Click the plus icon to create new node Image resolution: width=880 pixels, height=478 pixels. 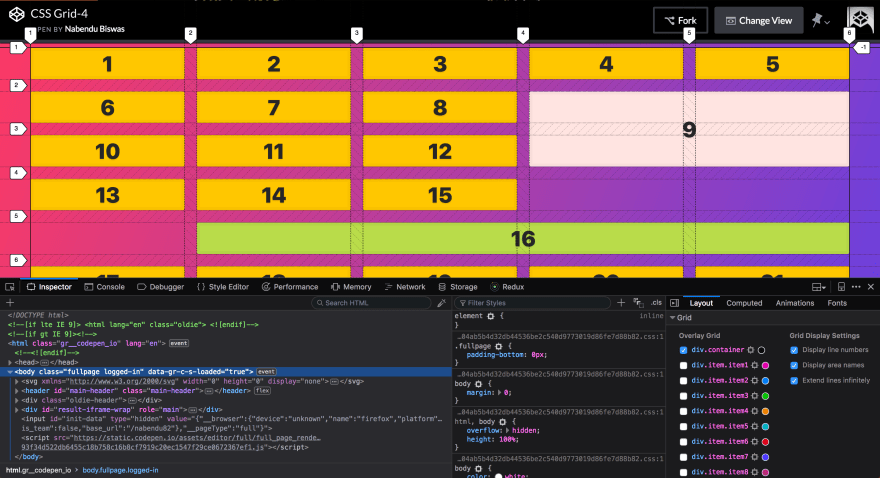tap(10, 303)
